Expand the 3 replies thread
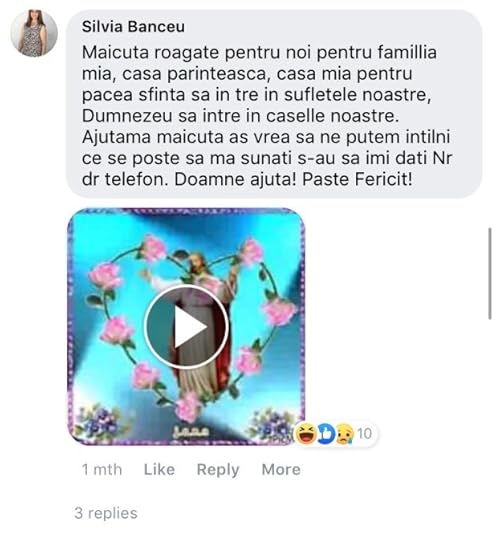This screenshot has width=496, height=540. tap(106, 513)
